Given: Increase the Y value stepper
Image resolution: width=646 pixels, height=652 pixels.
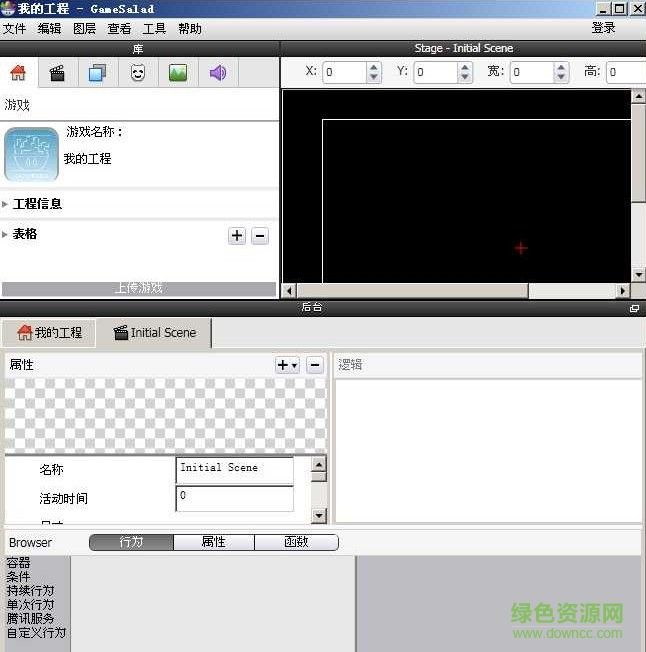Looking at the screenshot, I should point(465,67).
